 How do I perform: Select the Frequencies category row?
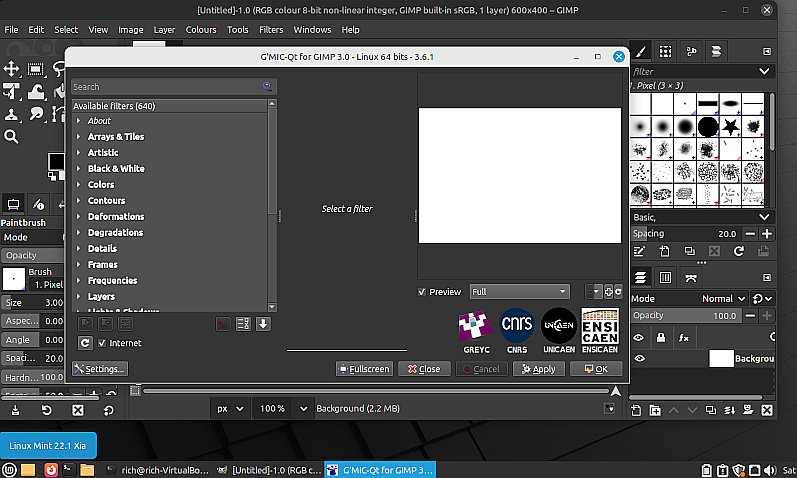169,281
